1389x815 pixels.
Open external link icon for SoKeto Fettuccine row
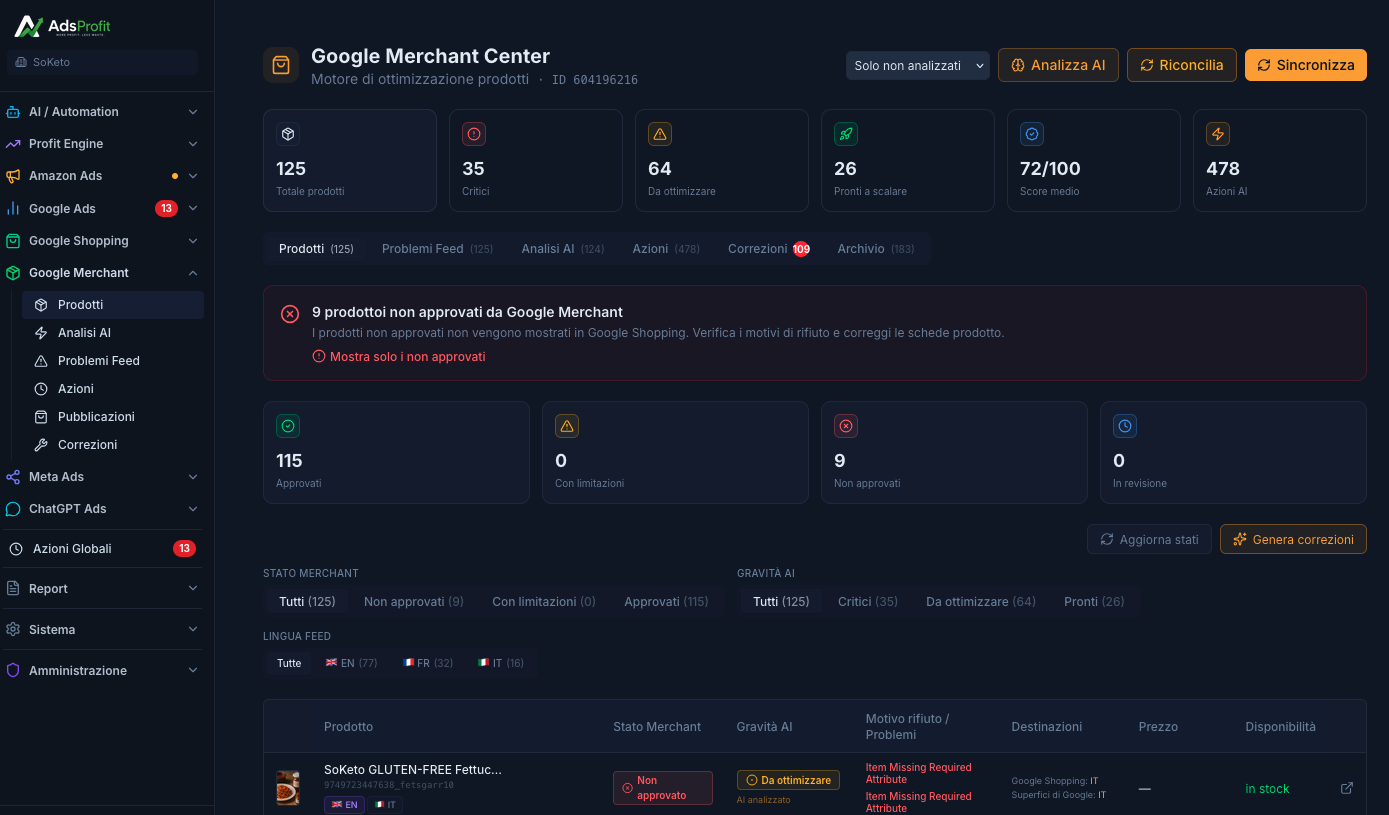[x=1347, y=788]
